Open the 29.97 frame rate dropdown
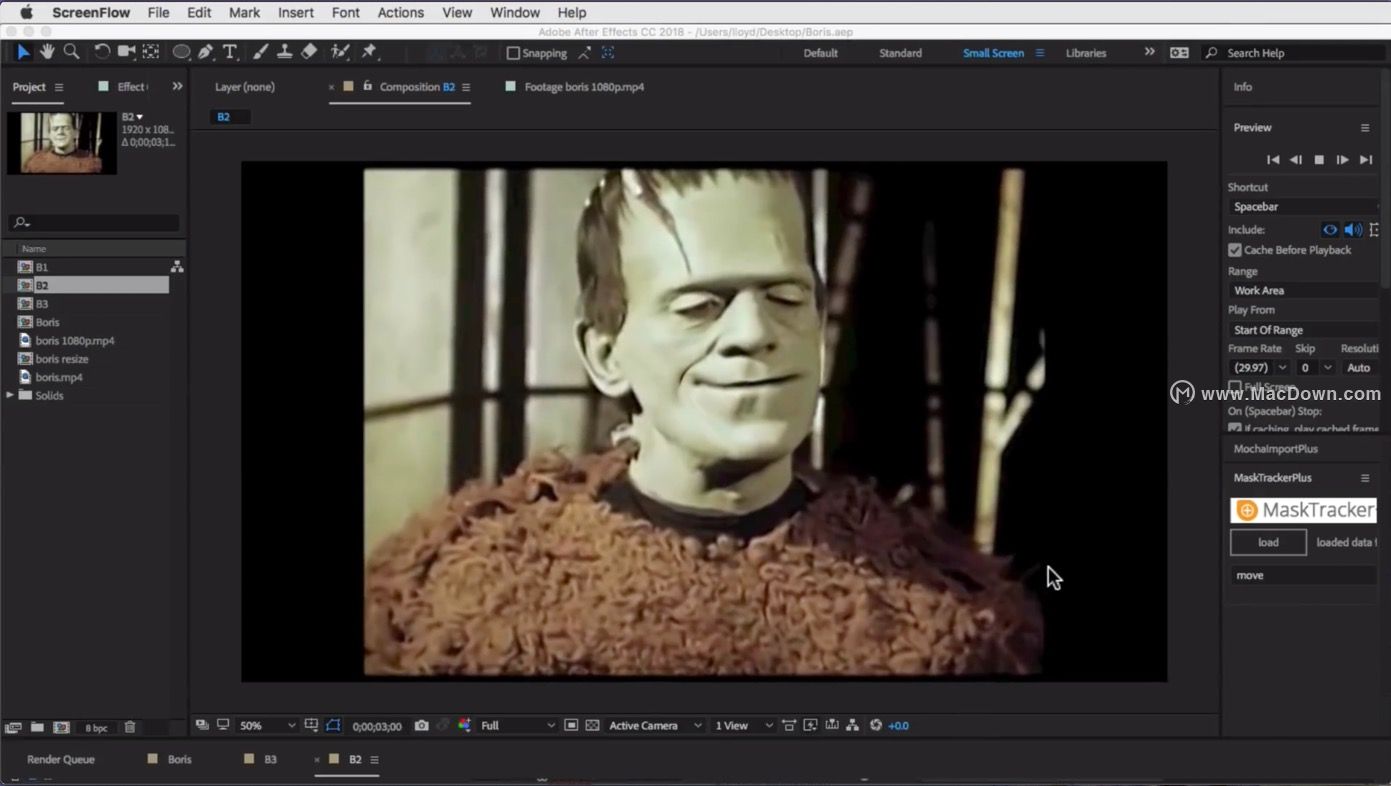 [1259, 368]
